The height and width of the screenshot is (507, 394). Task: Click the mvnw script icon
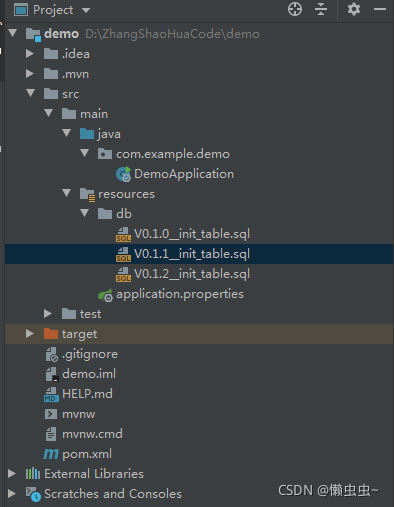(x=51, y=414)
